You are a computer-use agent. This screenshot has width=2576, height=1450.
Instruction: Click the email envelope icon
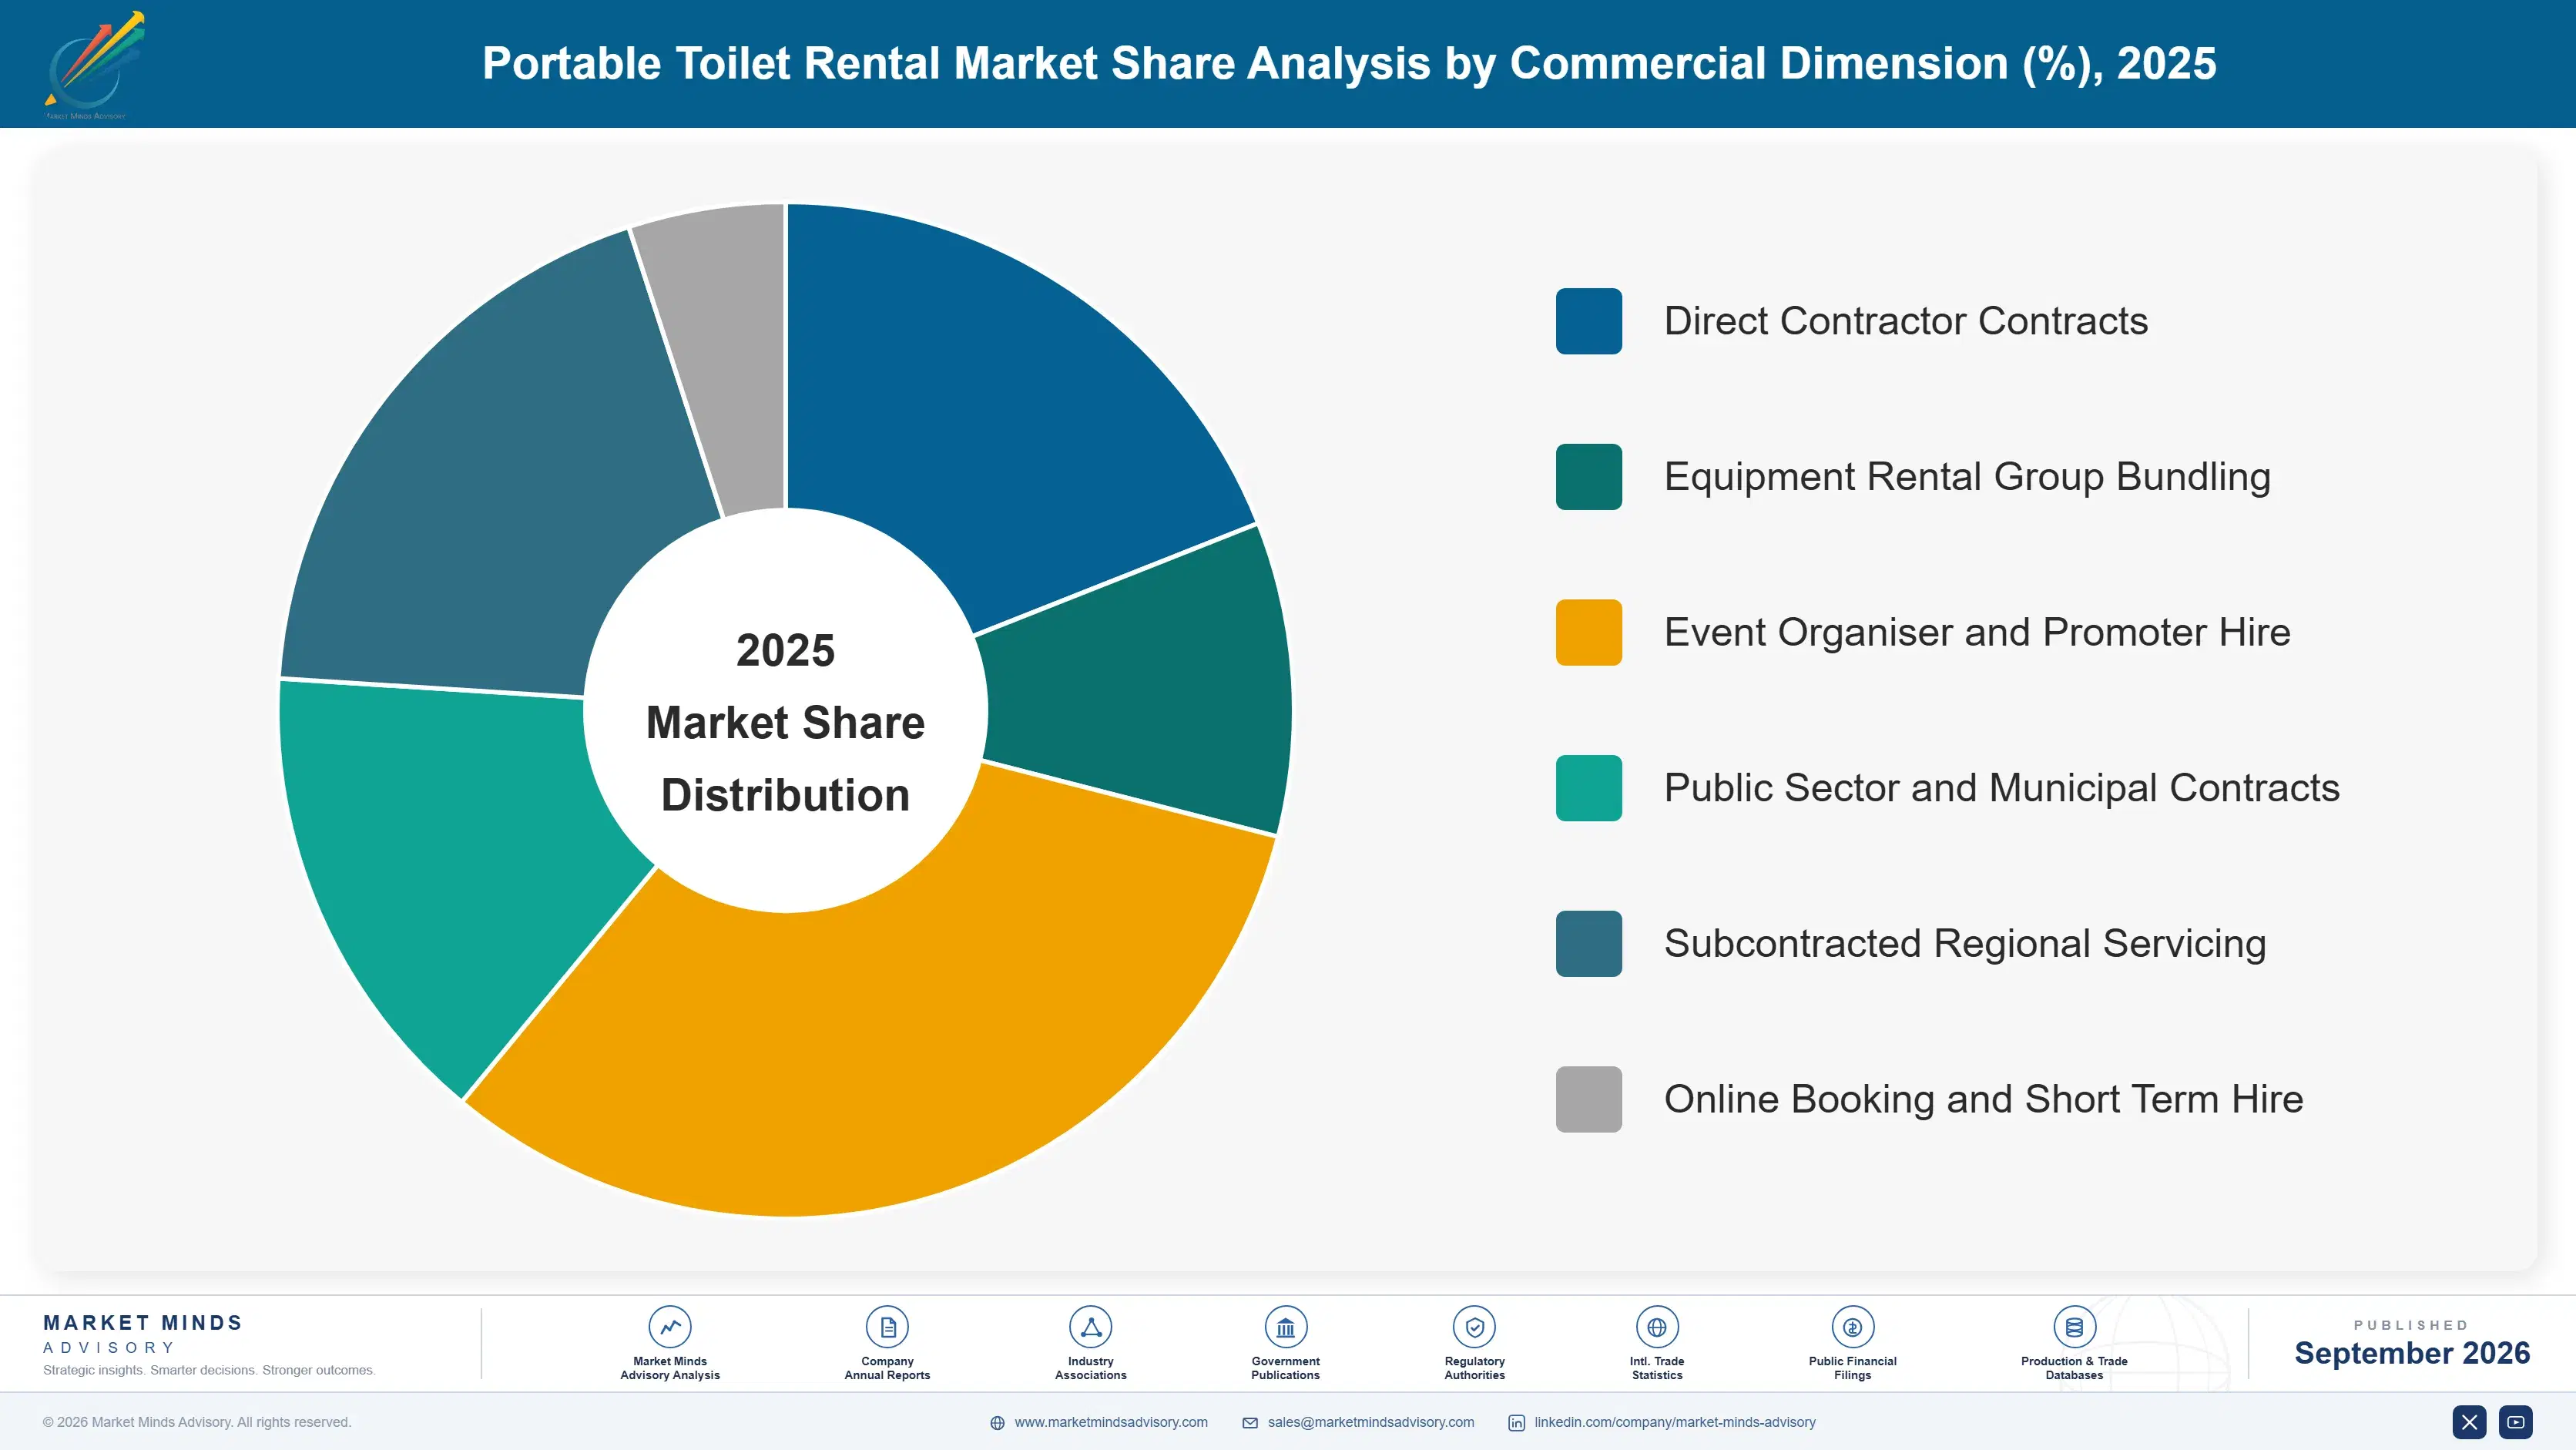(x=1250, y=1423)
